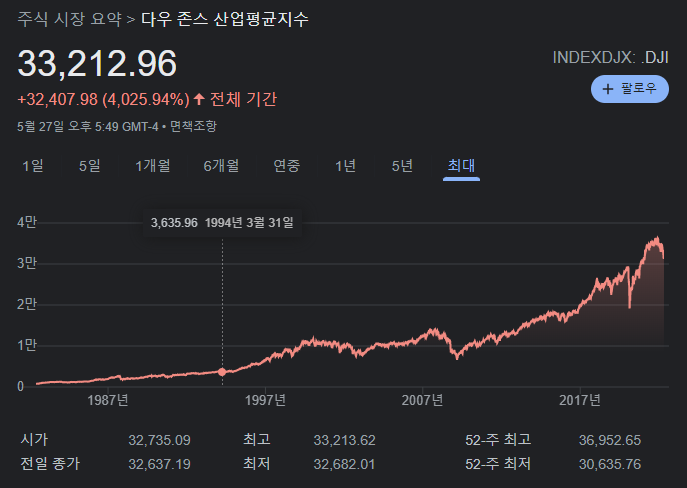Viewport: 687px width, 488px height.
Task: Click the 전일 종가 label
Action: click(x=50, y=464)
